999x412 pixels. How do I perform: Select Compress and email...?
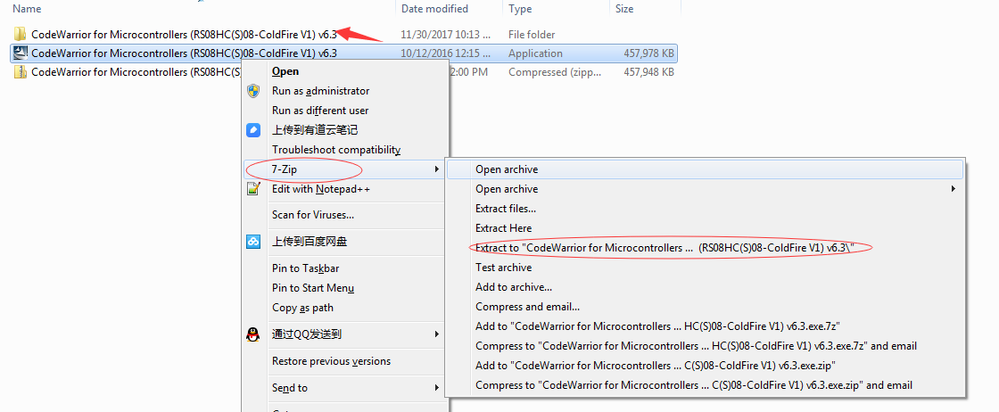(528, 307)
